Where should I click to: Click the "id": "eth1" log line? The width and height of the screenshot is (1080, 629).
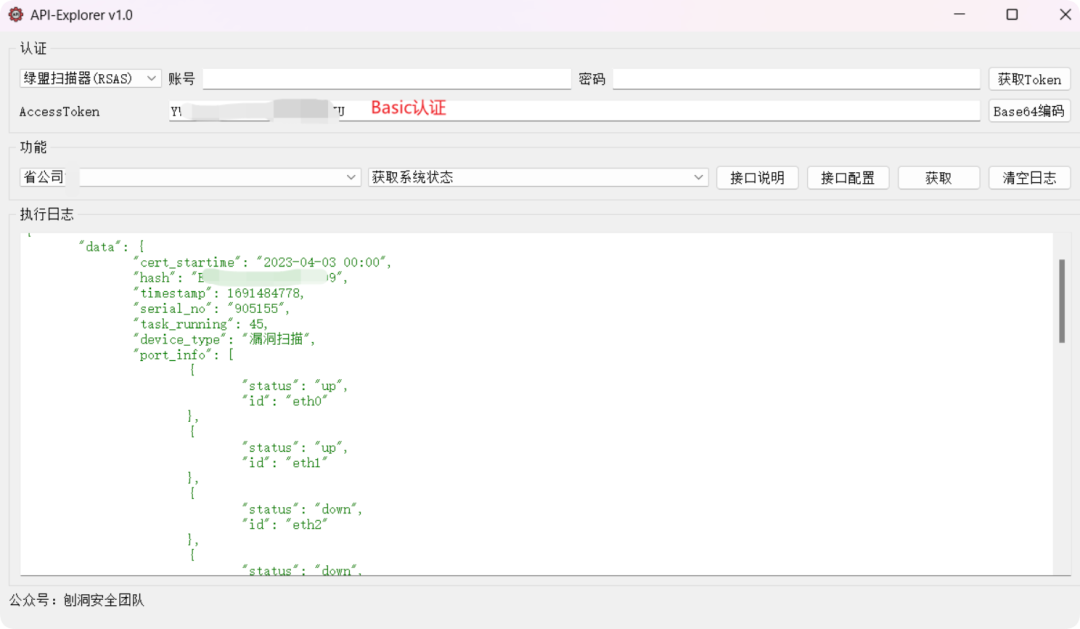(285, 463)
